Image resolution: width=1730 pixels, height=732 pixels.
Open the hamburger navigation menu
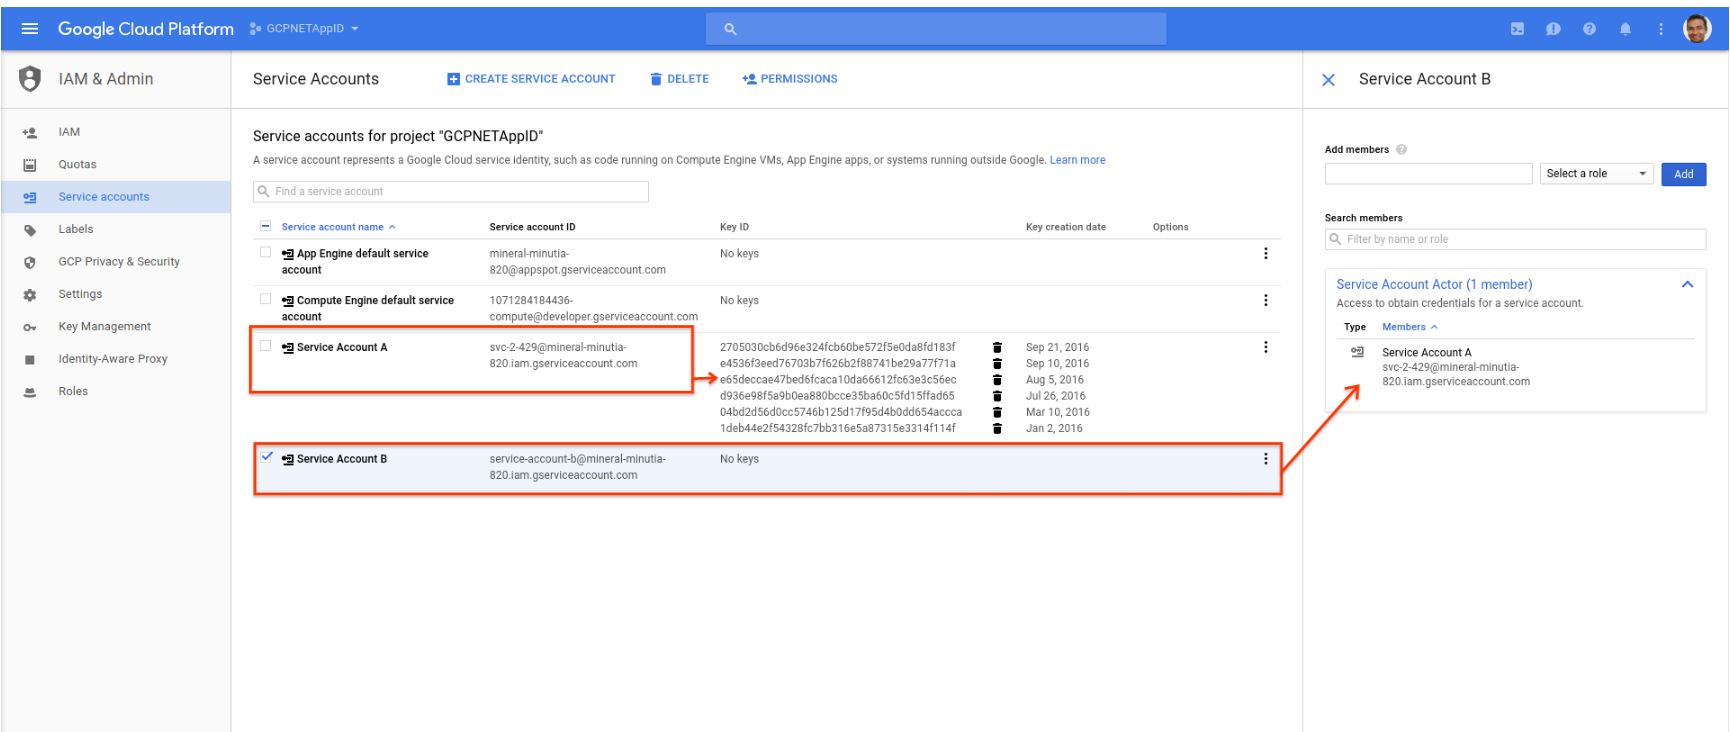coord(30,29)
